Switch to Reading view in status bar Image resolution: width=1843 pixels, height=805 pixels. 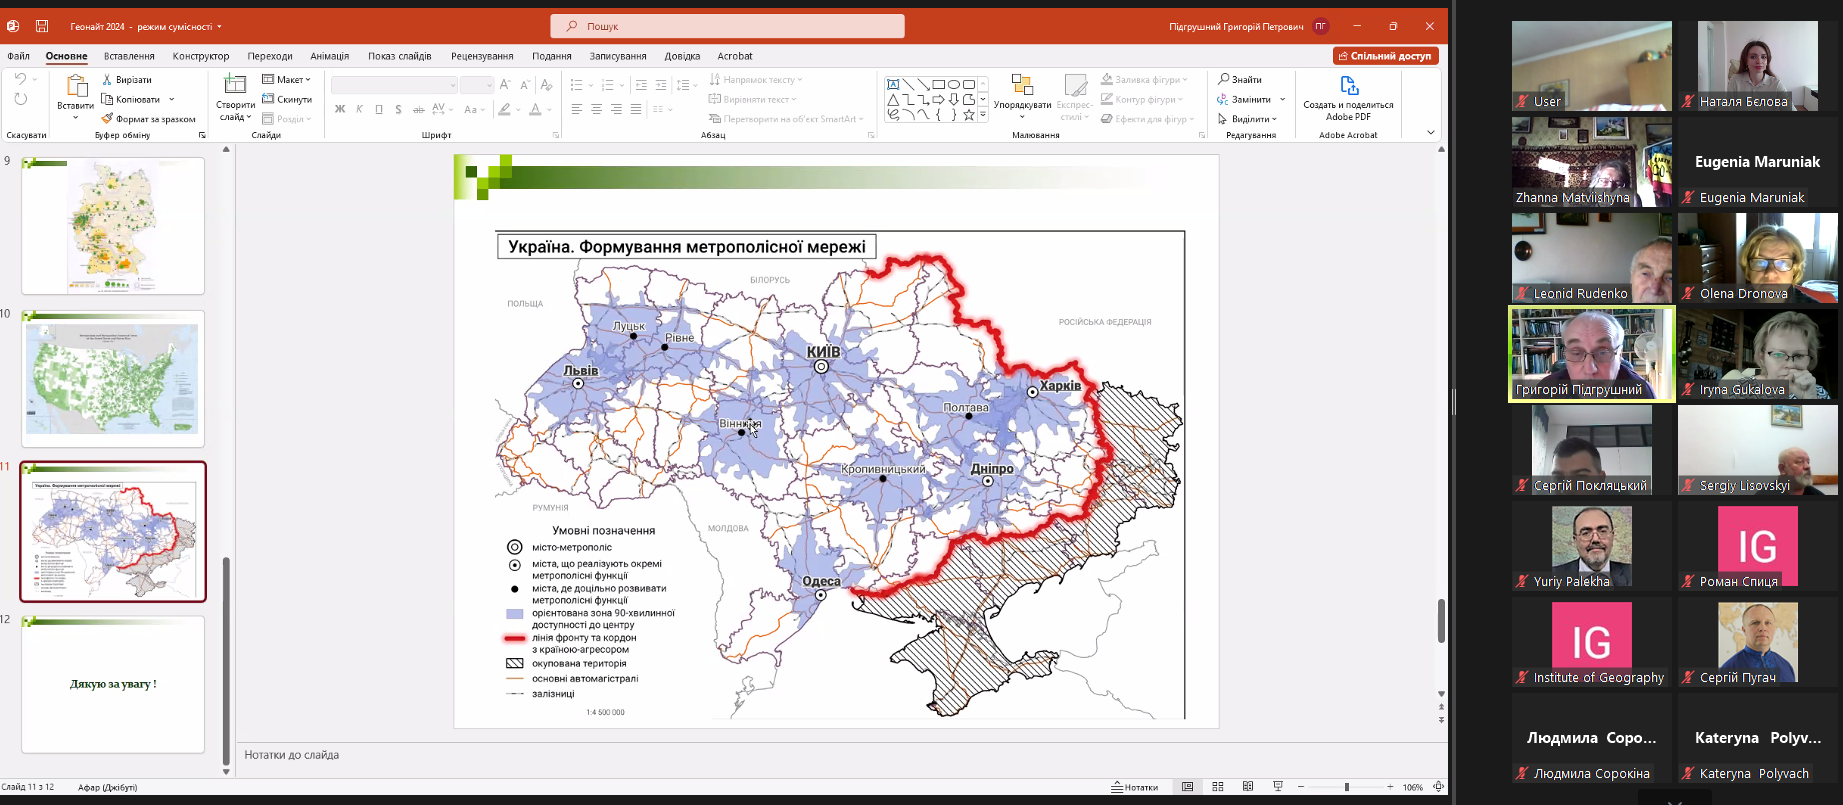point(1248,787)
